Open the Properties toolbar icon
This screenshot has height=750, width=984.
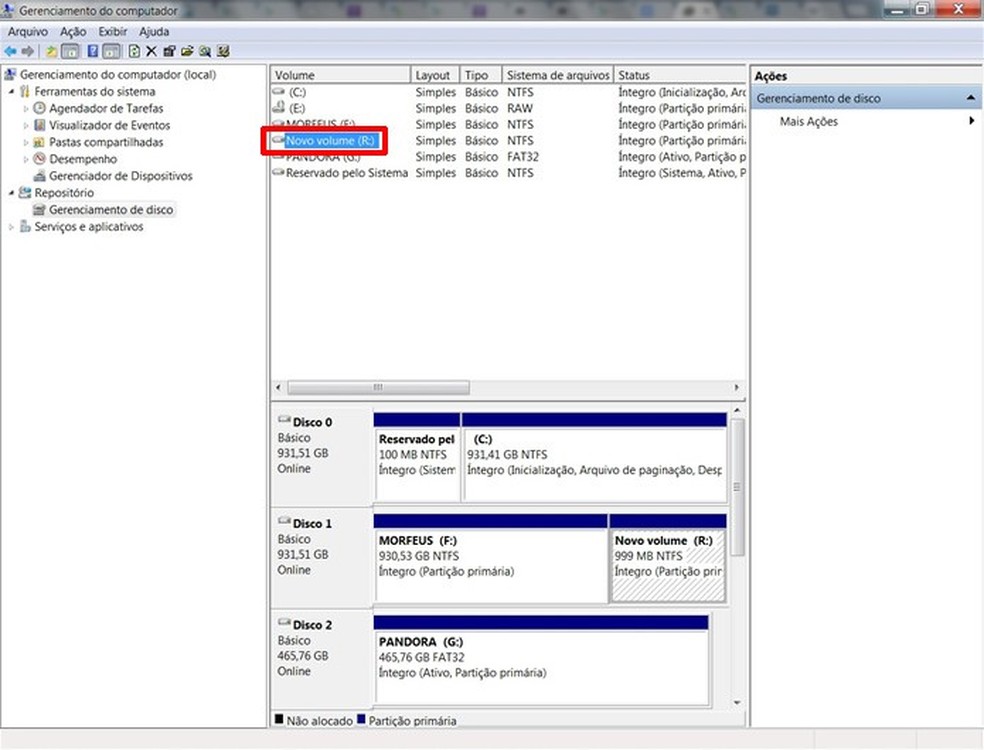pos(169,51)
